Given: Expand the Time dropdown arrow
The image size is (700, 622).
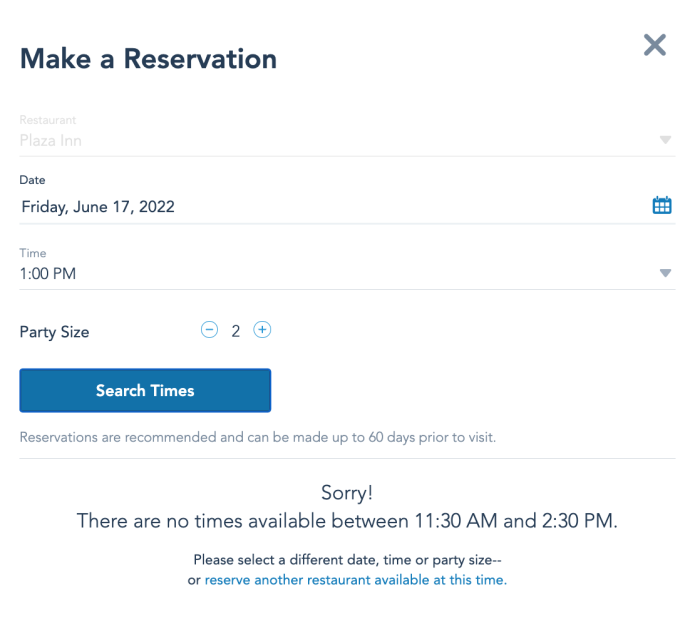Looking at the screenshot, I should pos(665,273).
